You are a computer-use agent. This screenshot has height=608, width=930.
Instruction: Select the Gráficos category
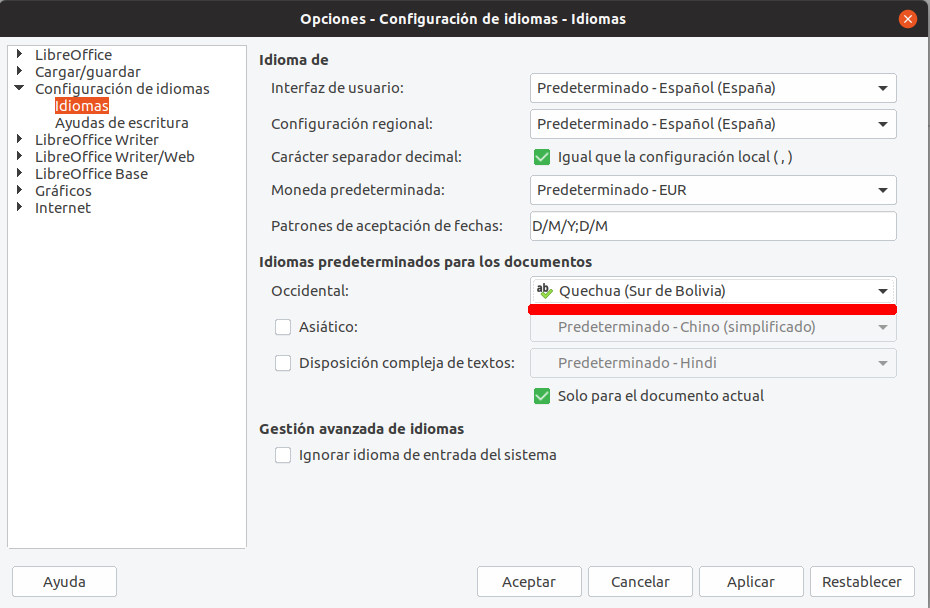63,191
